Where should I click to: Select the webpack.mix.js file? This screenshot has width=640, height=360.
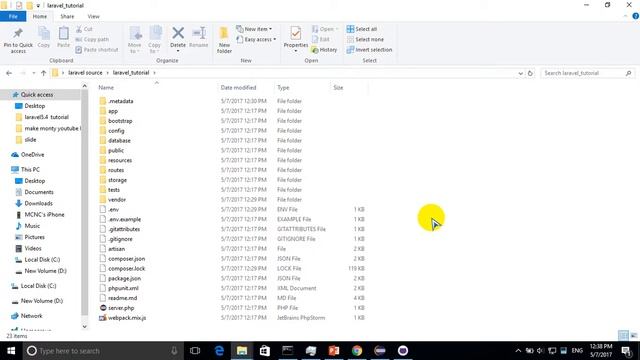pyautogui.click(x=127, y=318)
